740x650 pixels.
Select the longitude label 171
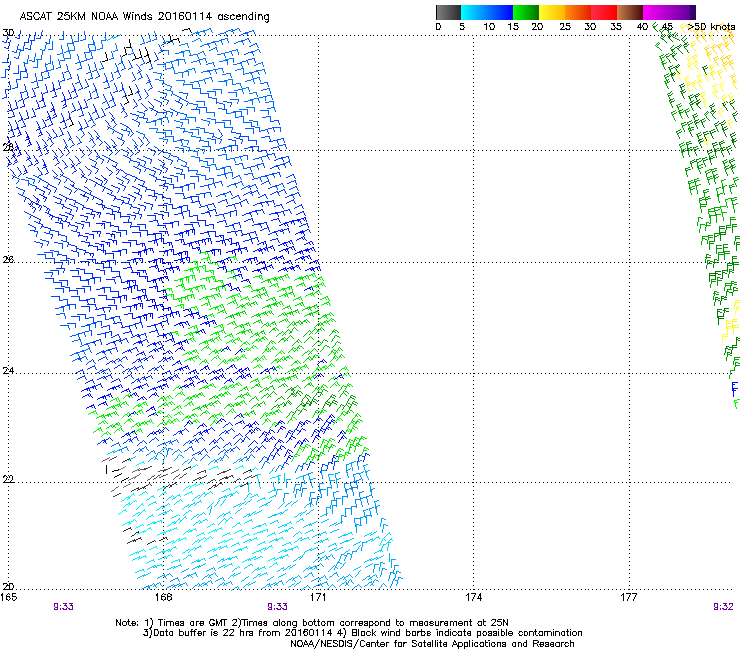(318, 597)
